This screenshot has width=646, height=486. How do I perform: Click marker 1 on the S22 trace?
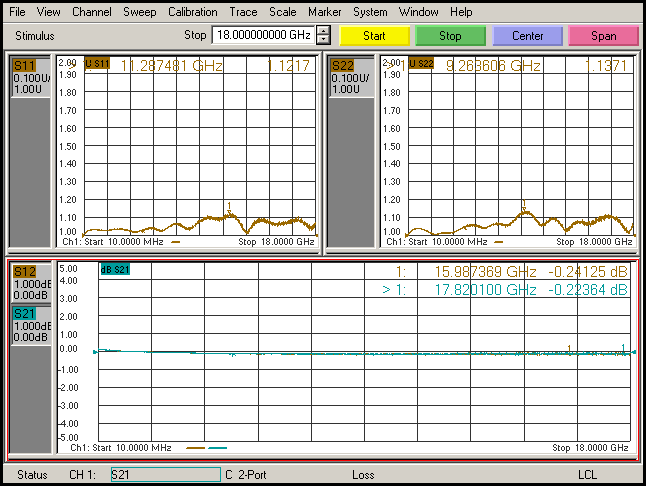[523, 205]
